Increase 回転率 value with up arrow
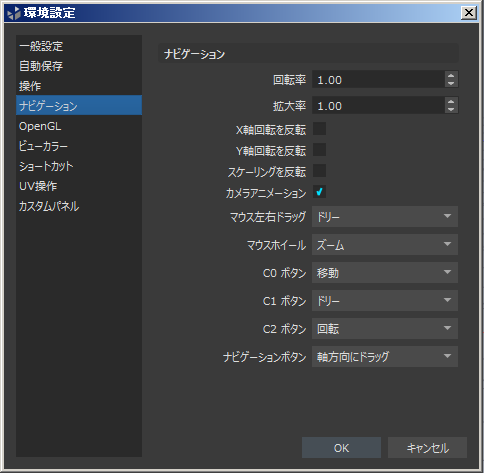Screen dimensions: 484x473 (451, 76)
